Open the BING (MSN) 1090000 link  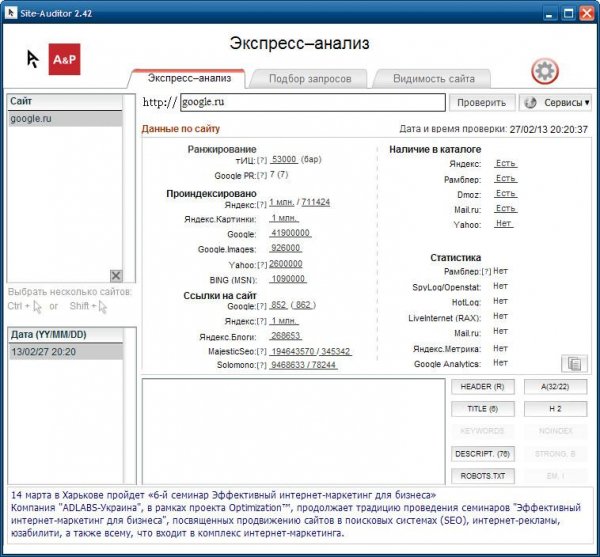click(288, 279)
